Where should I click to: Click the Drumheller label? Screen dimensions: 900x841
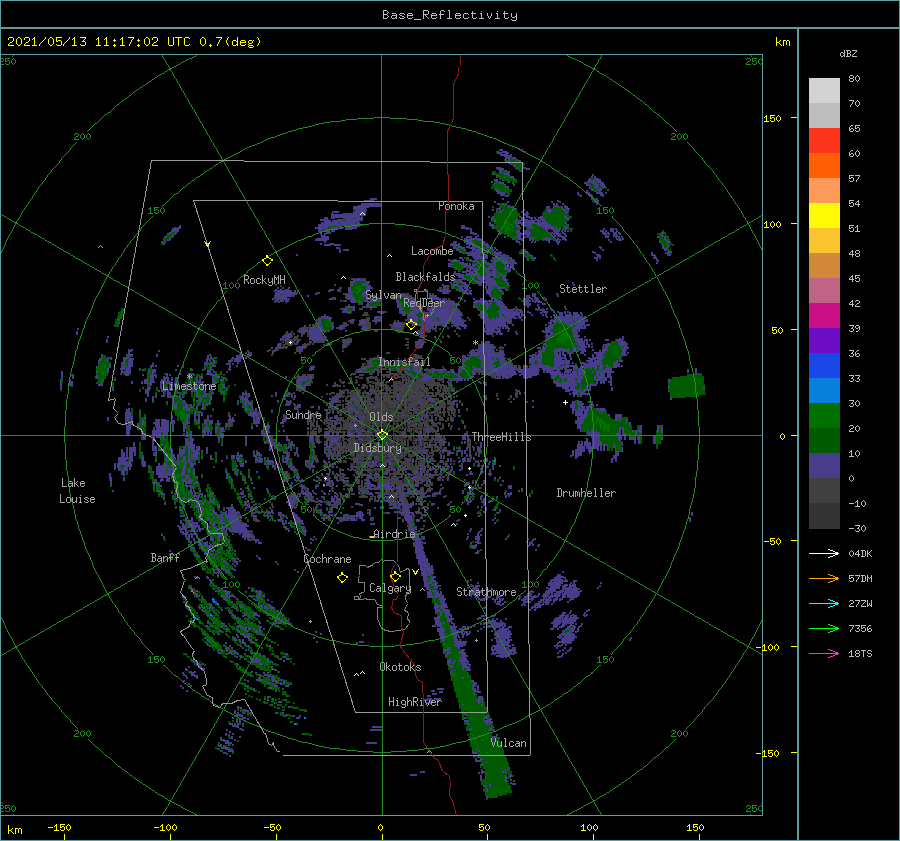tap(586, 493)
